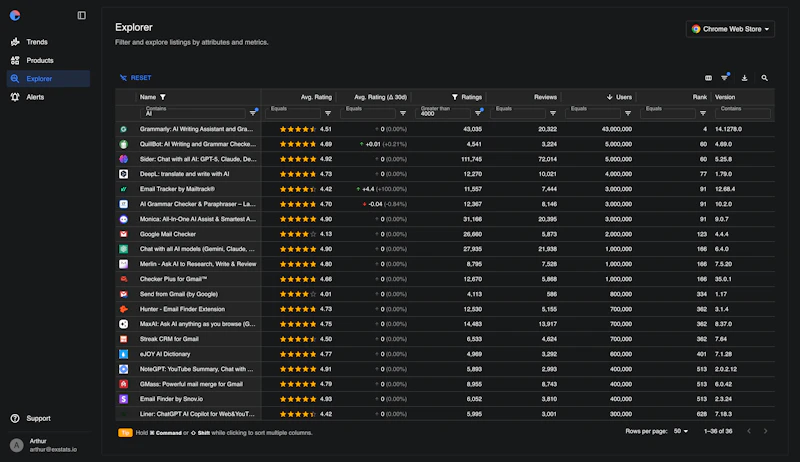
Task: Click the Email Tracker Mailtrack icon
Action: [123, 189]
